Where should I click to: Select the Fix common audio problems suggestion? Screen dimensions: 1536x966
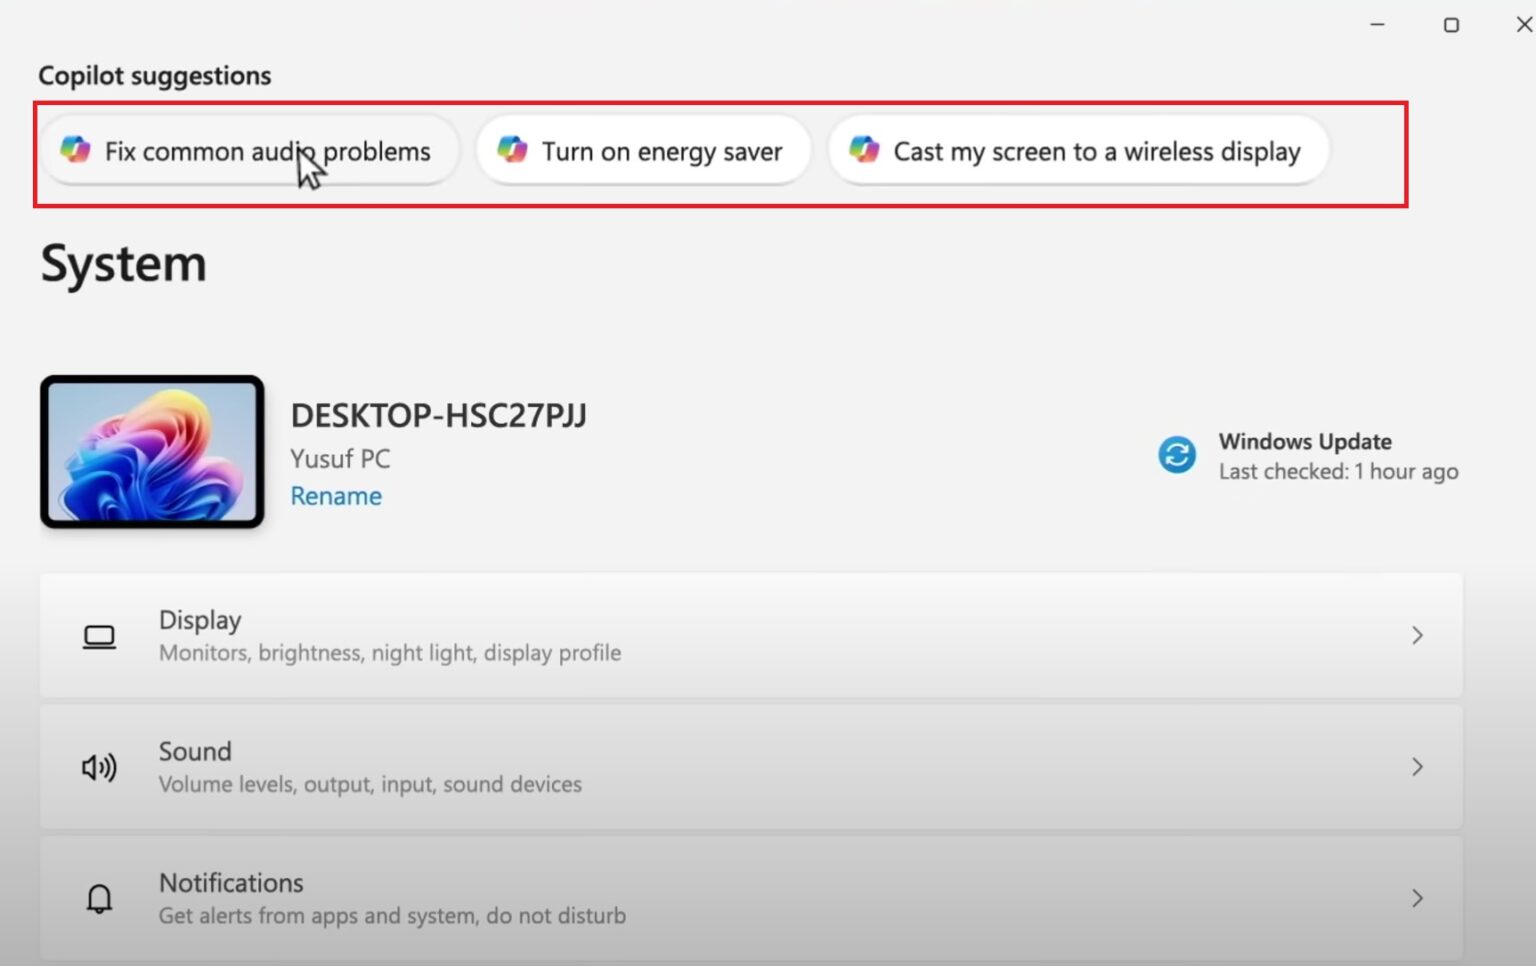click(267, 151)
